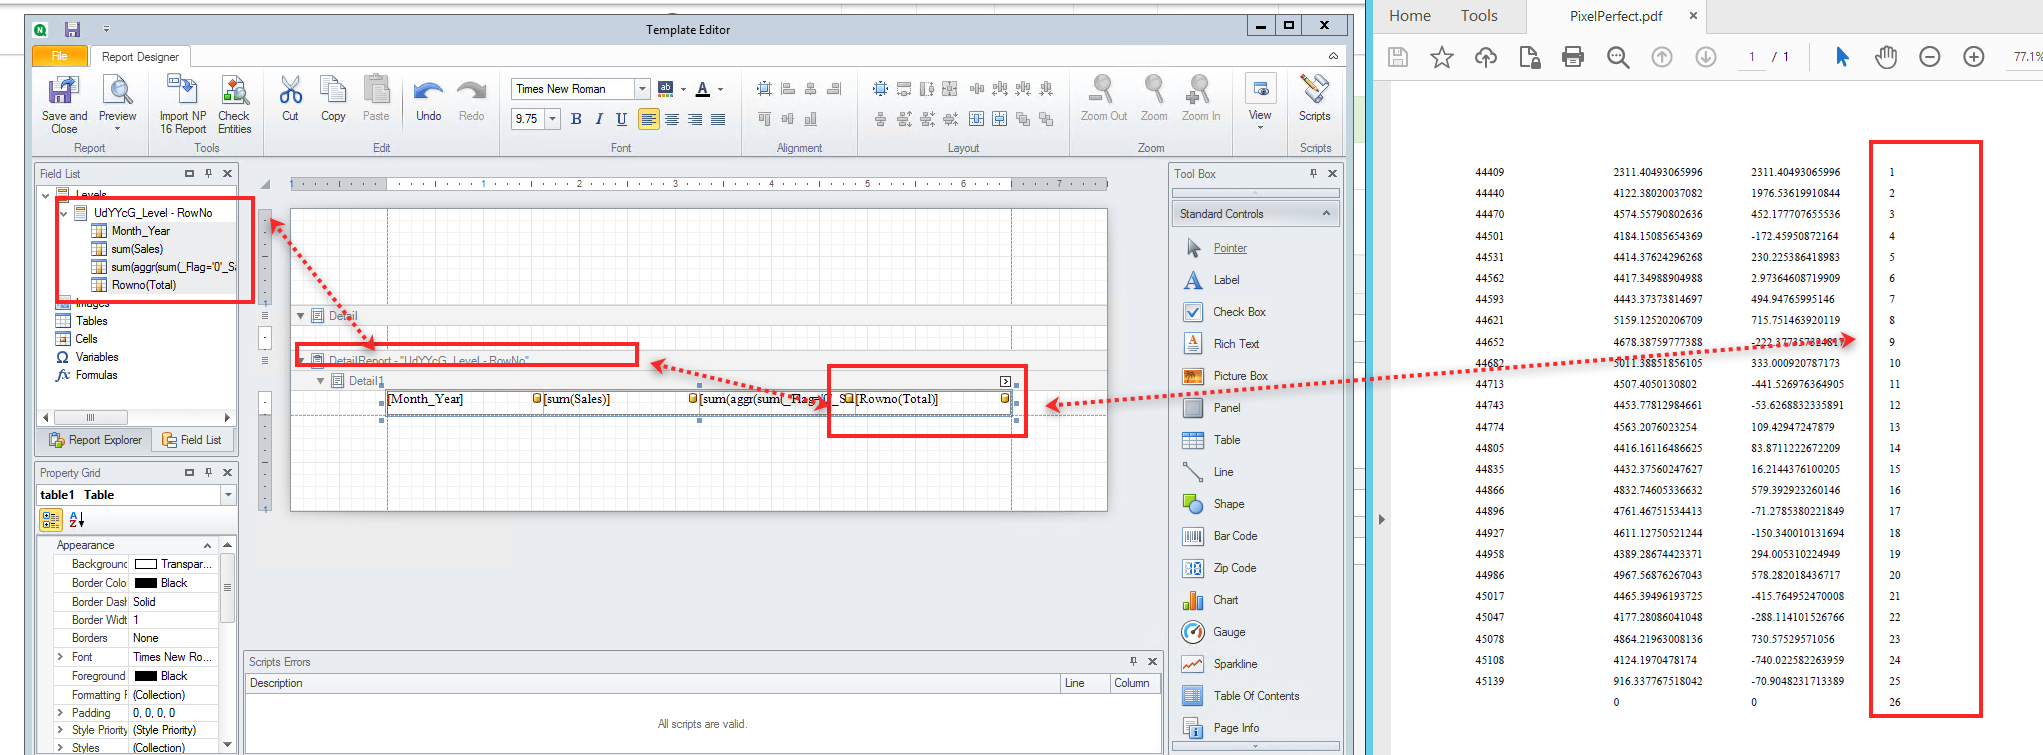
Task: Click Import NP 16 Report tool
Action: [x=183, y=104]
